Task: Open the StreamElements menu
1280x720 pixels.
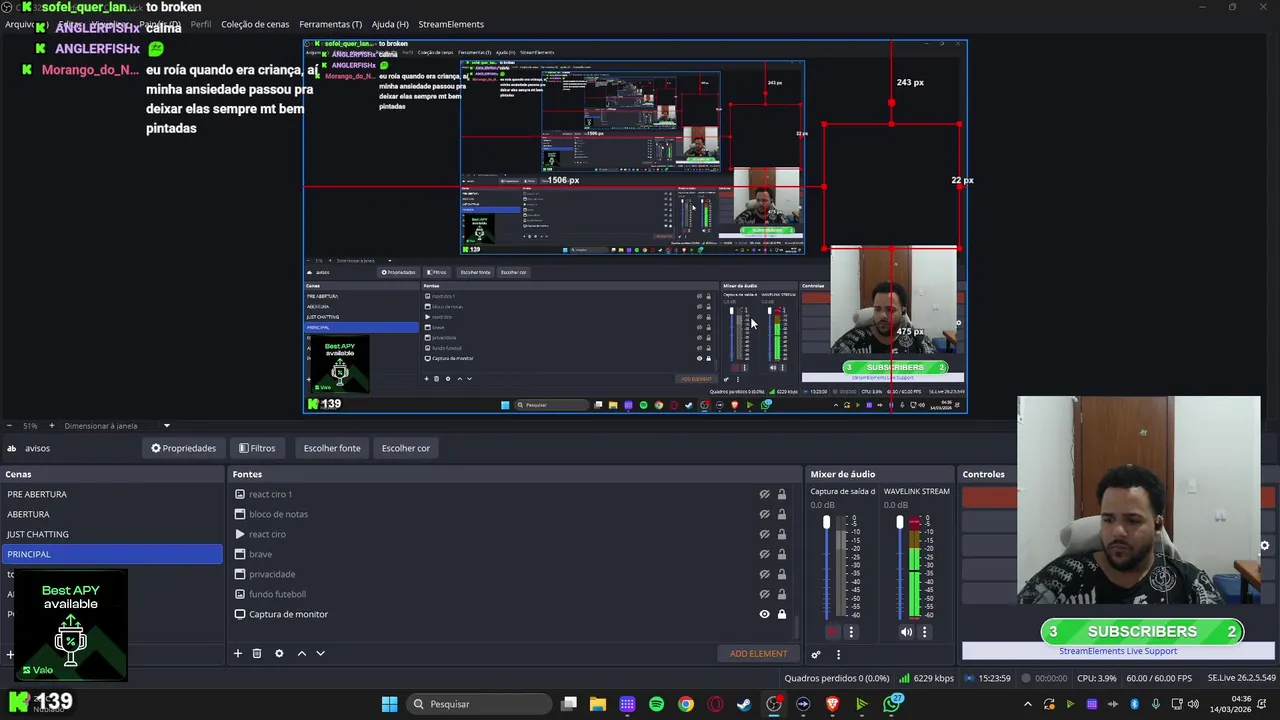Action: click(x=451, y=24)
